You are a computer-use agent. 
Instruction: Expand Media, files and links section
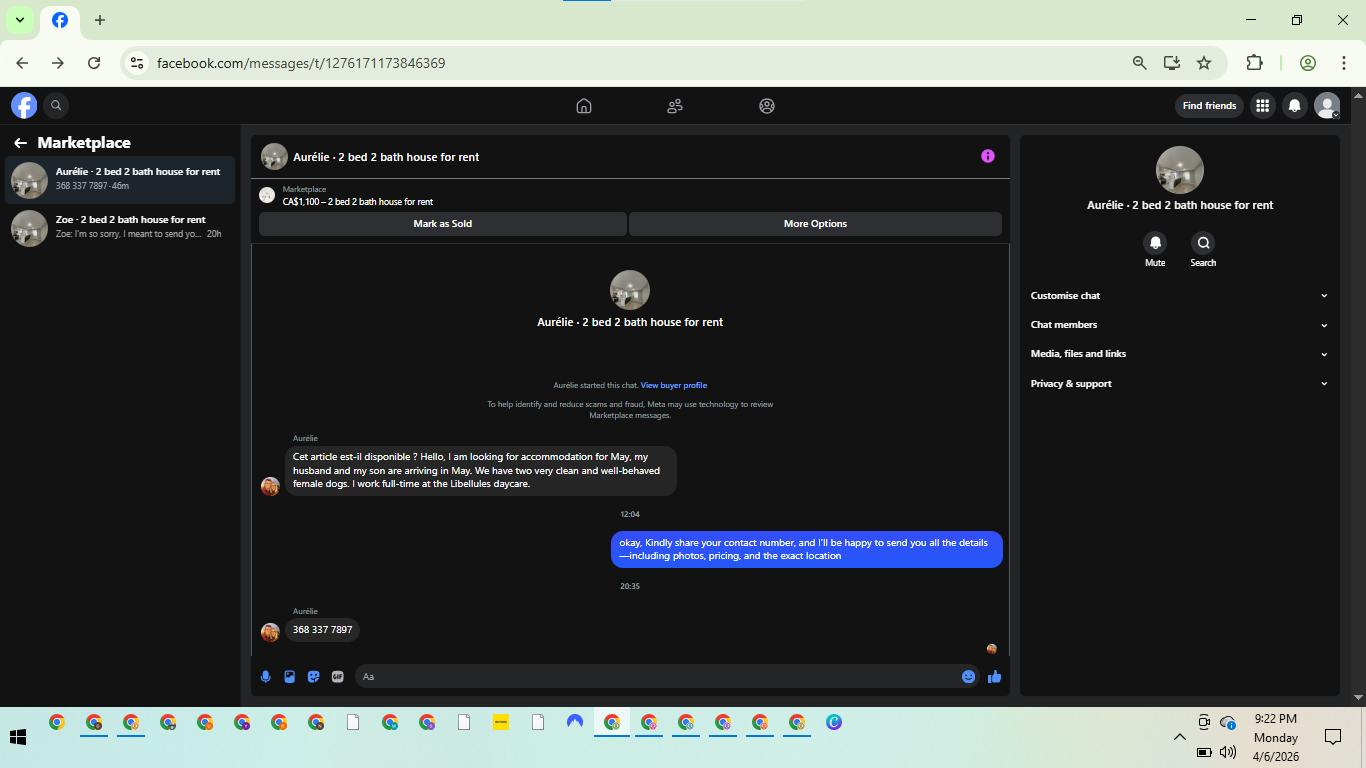1180,354
